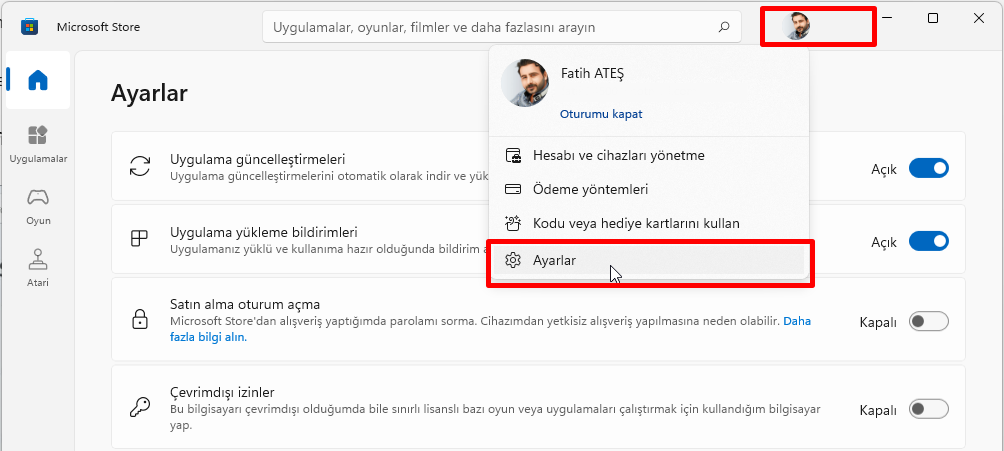Click the Hesabı ve cihazları yönetme icon
1004x451 pixels.
(513, 155)
